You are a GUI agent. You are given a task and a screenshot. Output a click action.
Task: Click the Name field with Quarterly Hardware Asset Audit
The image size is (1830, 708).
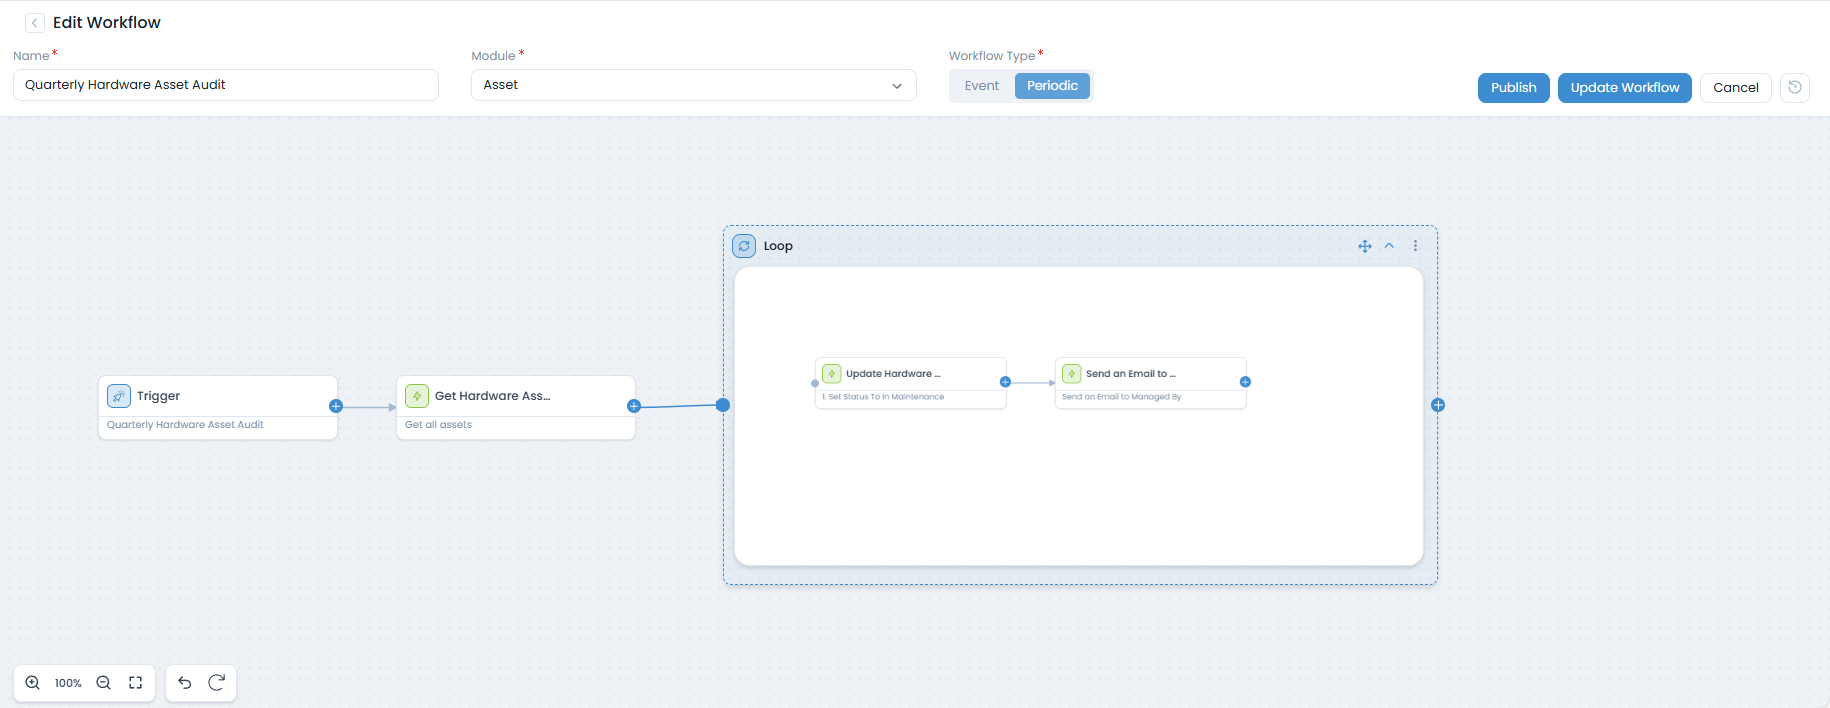225,85
